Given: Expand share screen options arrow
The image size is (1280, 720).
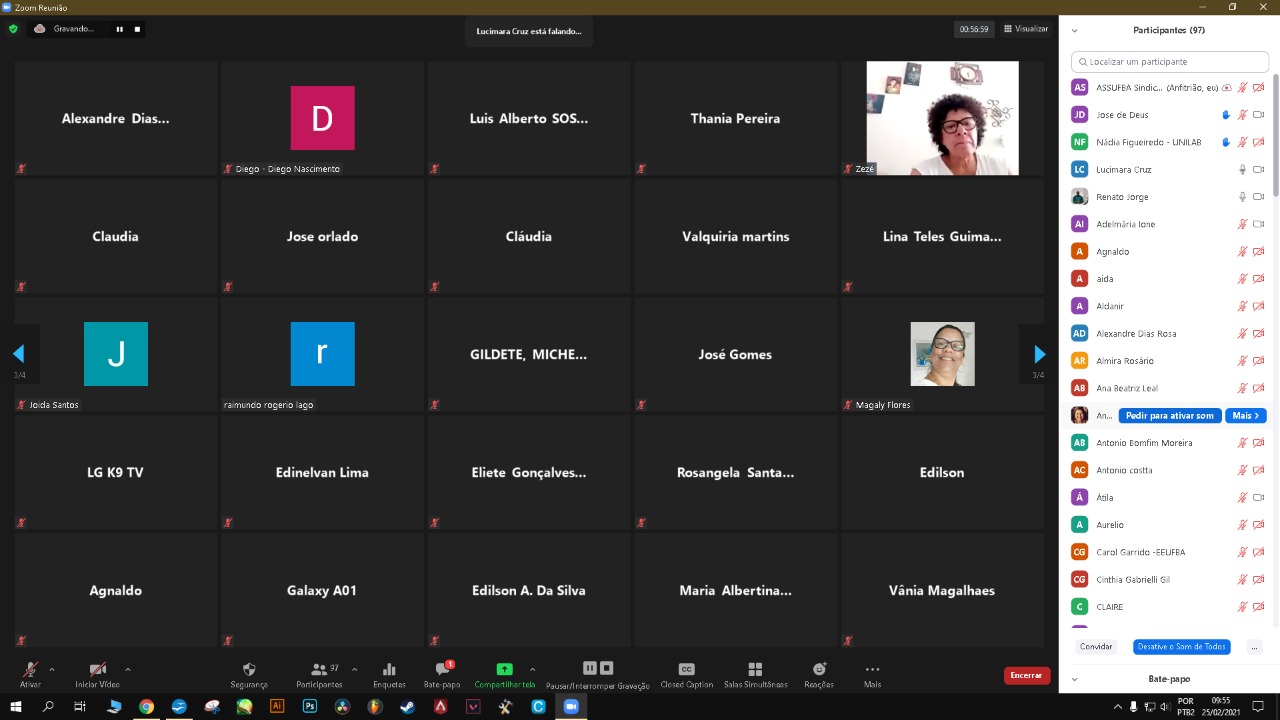Looking at the screenshot, I should click(x=532, y=669).
